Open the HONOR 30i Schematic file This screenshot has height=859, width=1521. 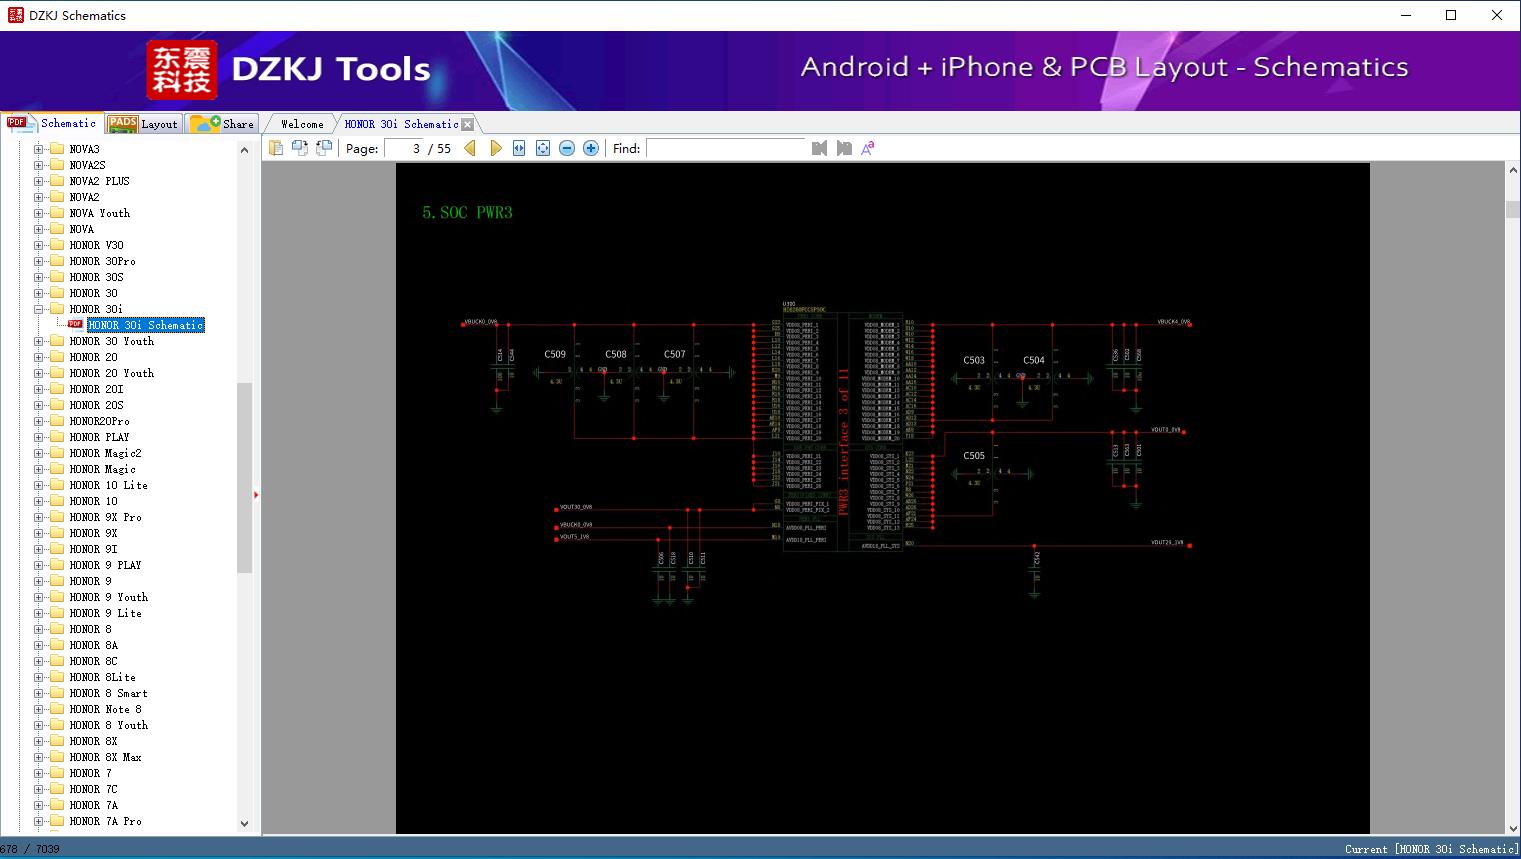coord(145,325)
